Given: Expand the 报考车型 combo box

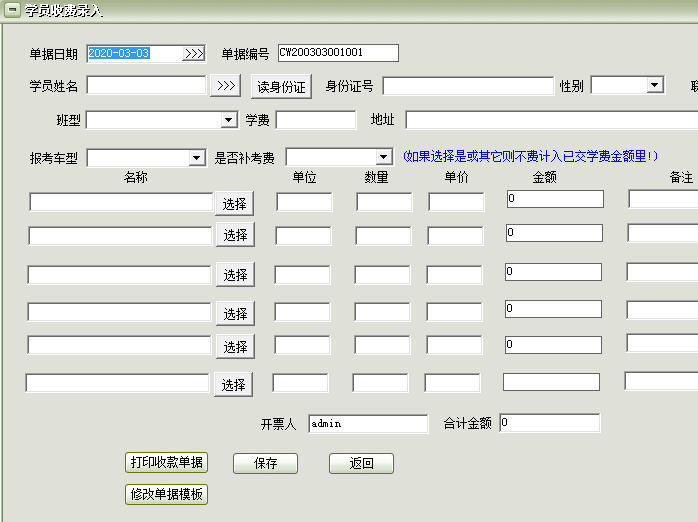Looking at the screenshot, I should tap(196, 158).
